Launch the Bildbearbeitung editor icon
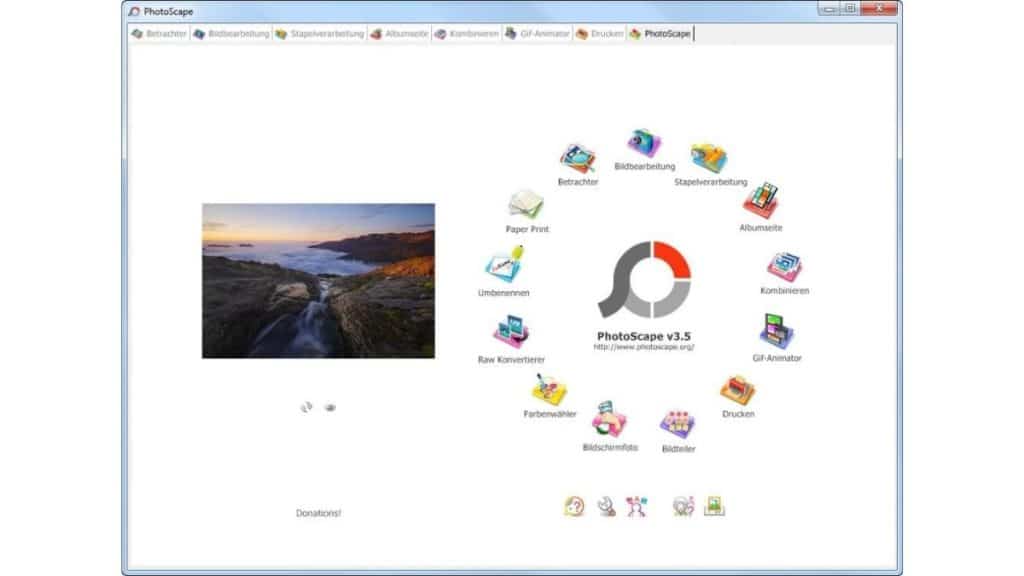The height and width of the screenshot is (576, 1024). 644,144
